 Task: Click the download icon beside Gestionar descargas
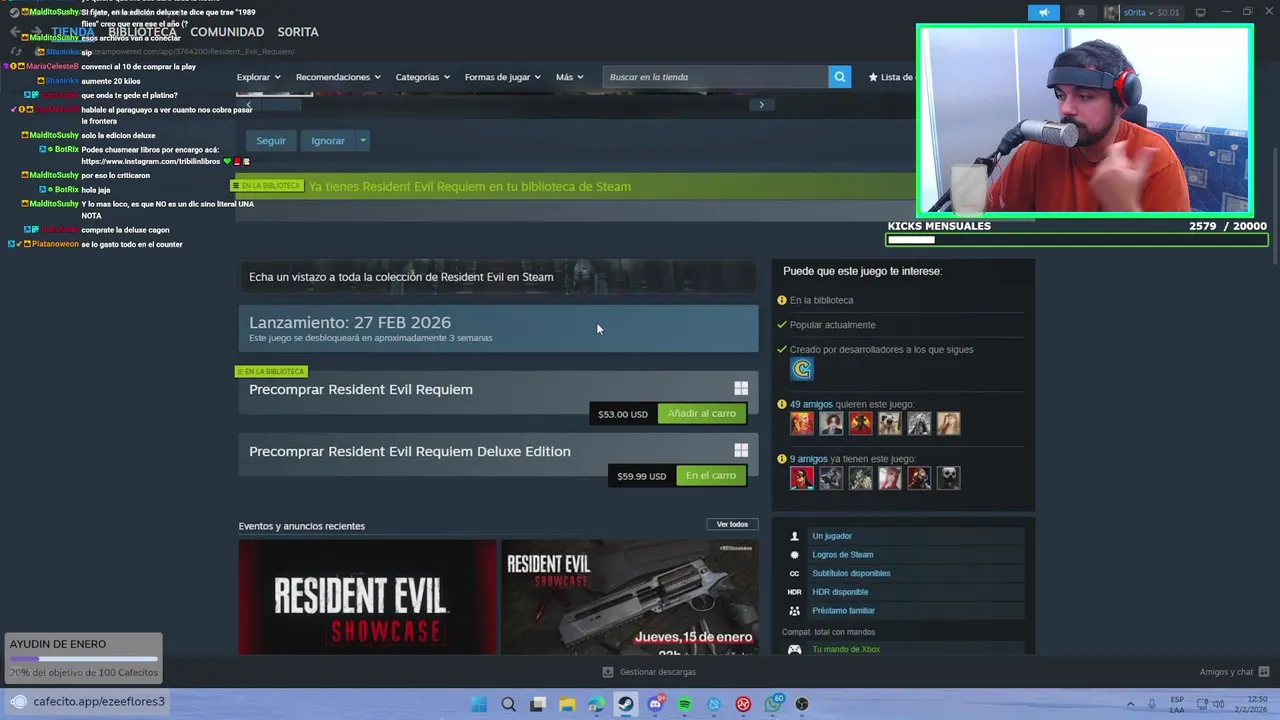click(x=608, y=672)
